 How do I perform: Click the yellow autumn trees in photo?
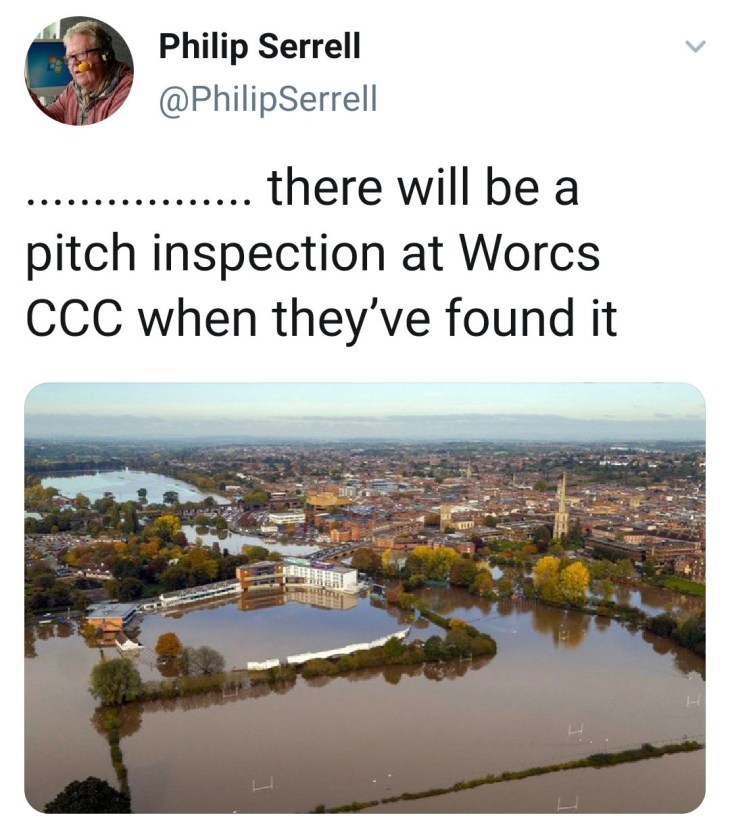click(x=560, y=580)
